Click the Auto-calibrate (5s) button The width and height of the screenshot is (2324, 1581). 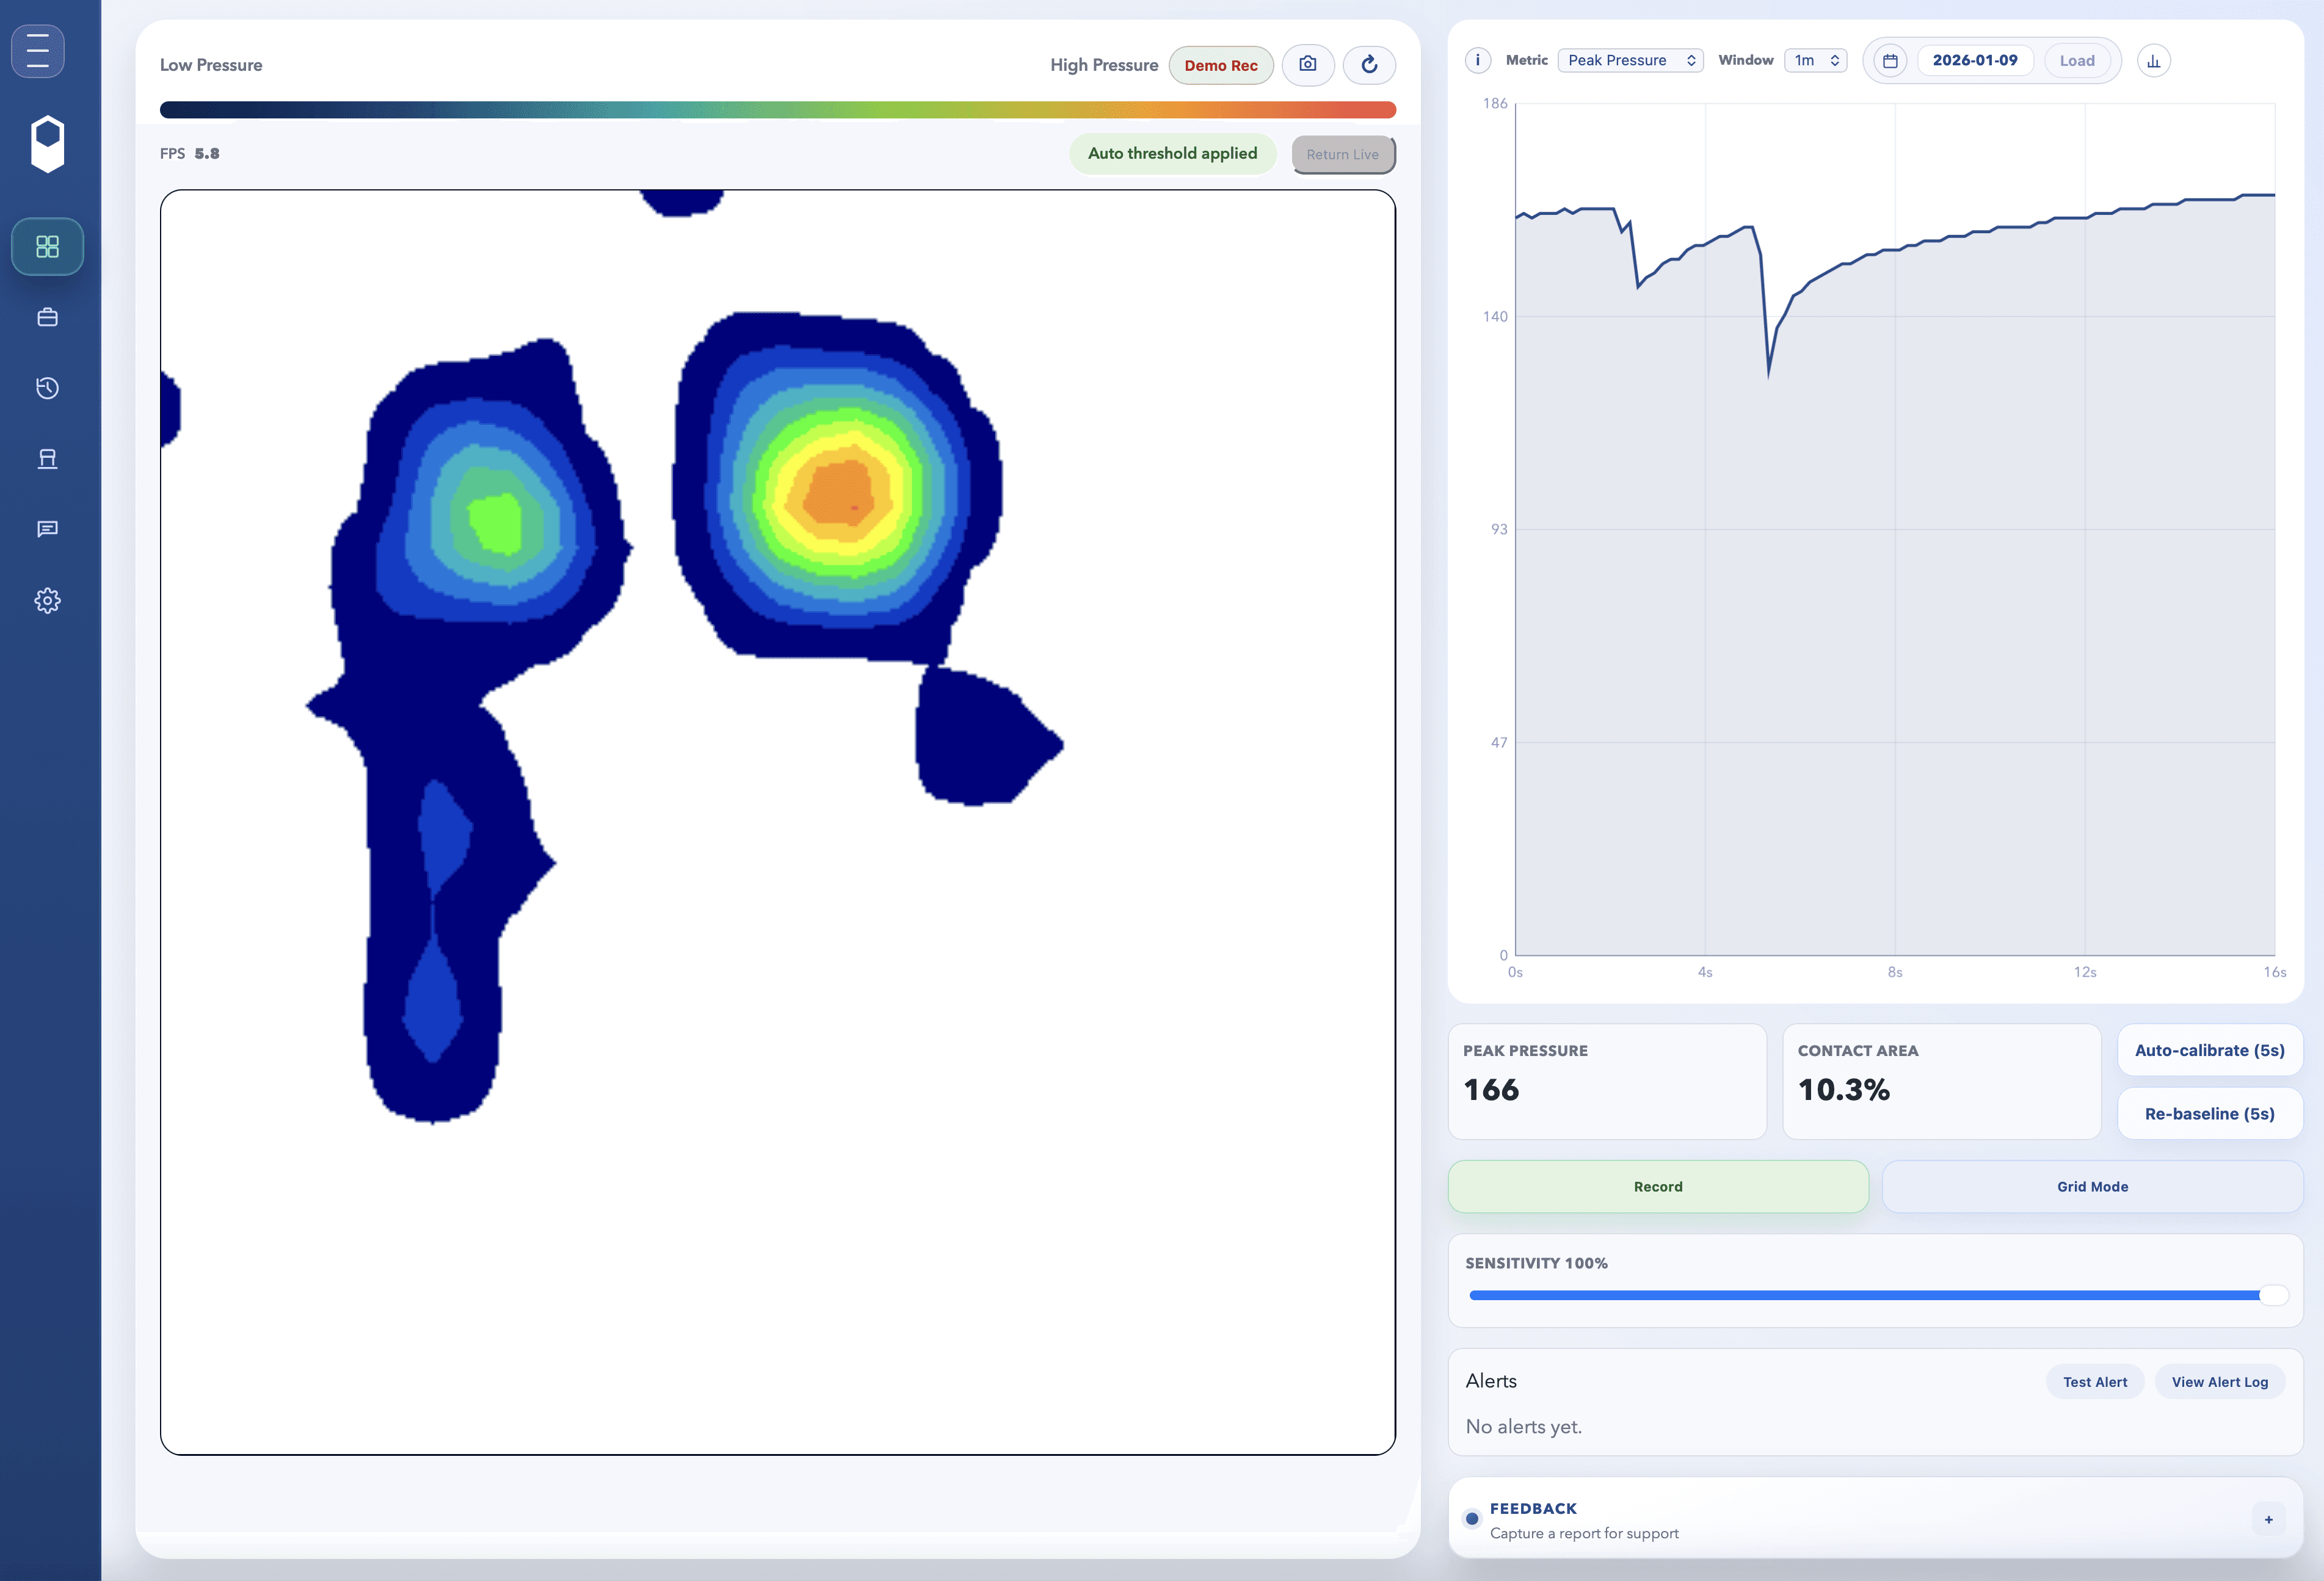coord(2209,1050)
